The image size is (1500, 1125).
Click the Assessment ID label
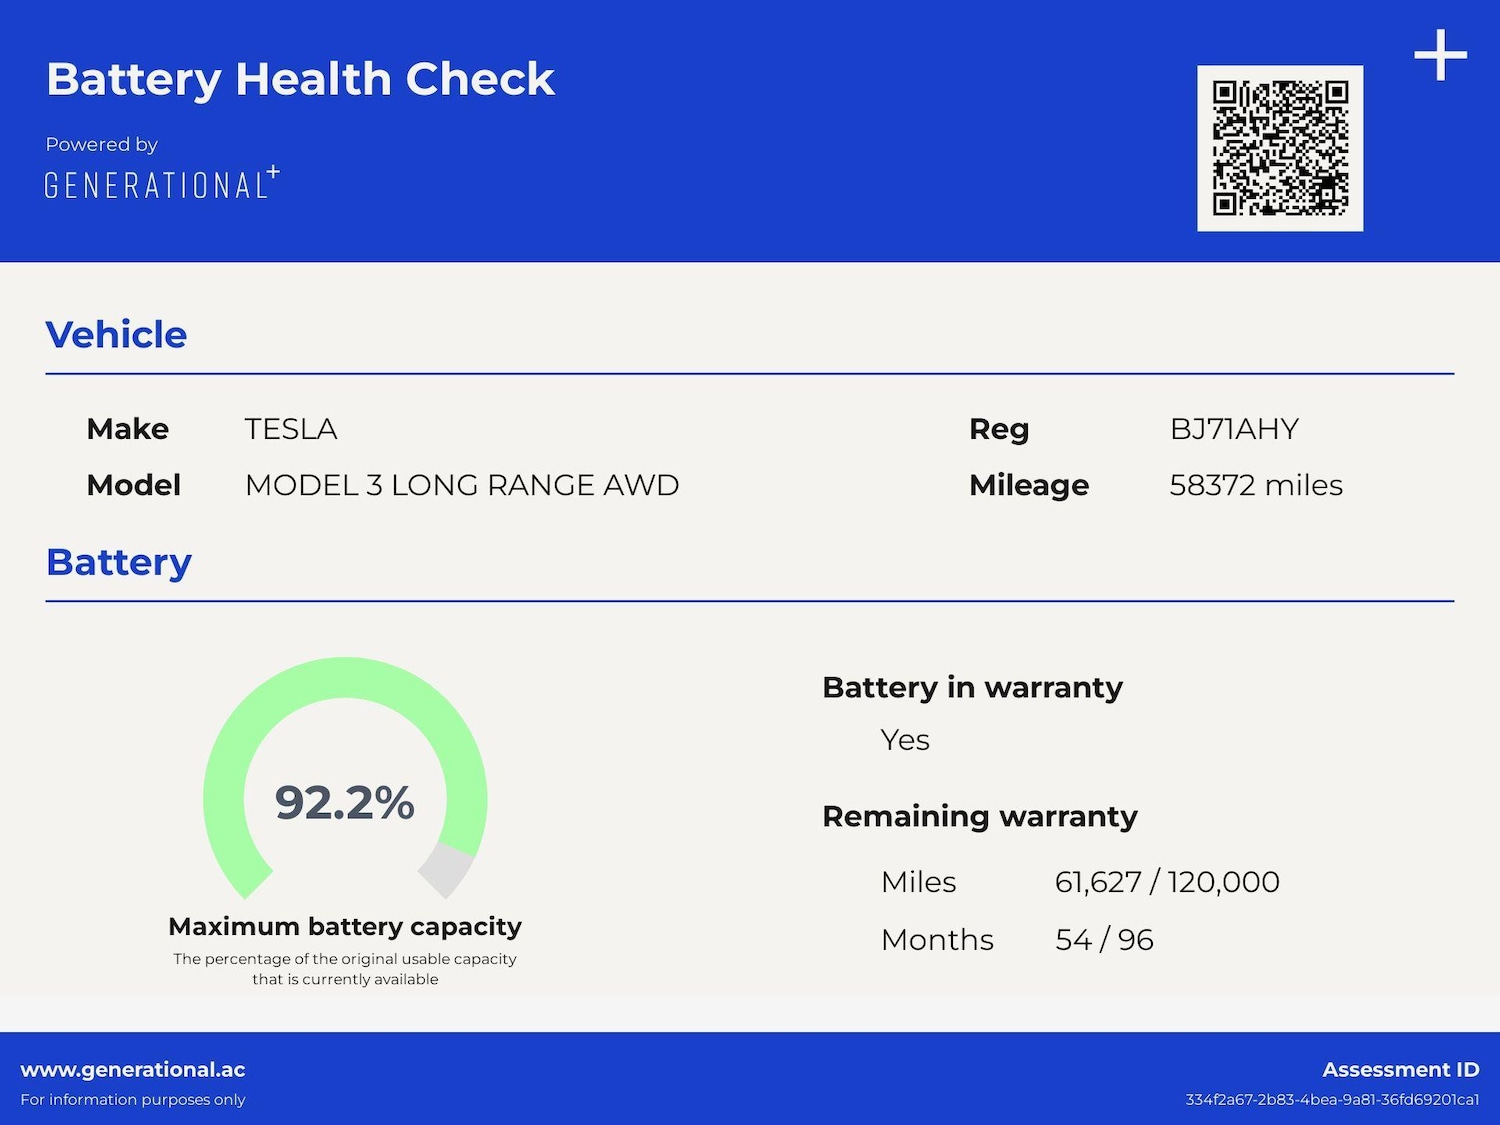(1401, 1069)
